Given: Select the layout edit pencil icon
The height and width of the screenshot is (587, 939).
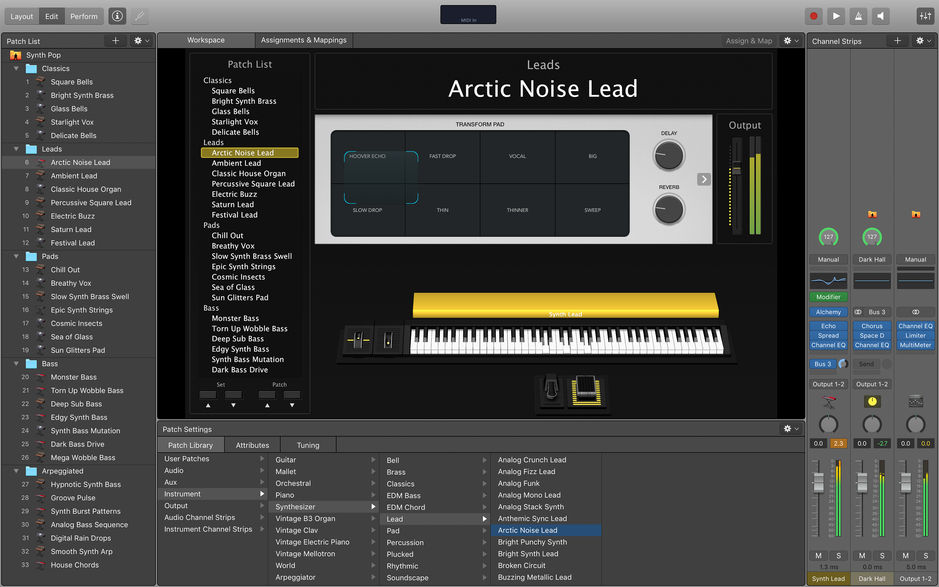Looking at the screenshot, I should pos(137,16).
